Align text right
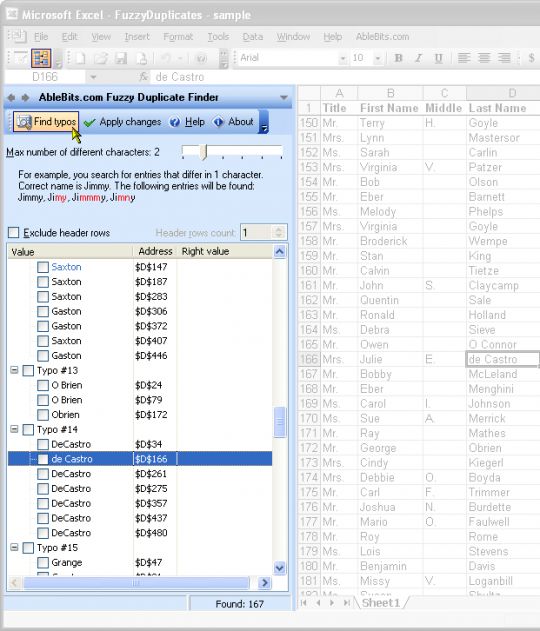Image resolution: width=540 pixels, height=631 pixels. click(x=504, y=58)
